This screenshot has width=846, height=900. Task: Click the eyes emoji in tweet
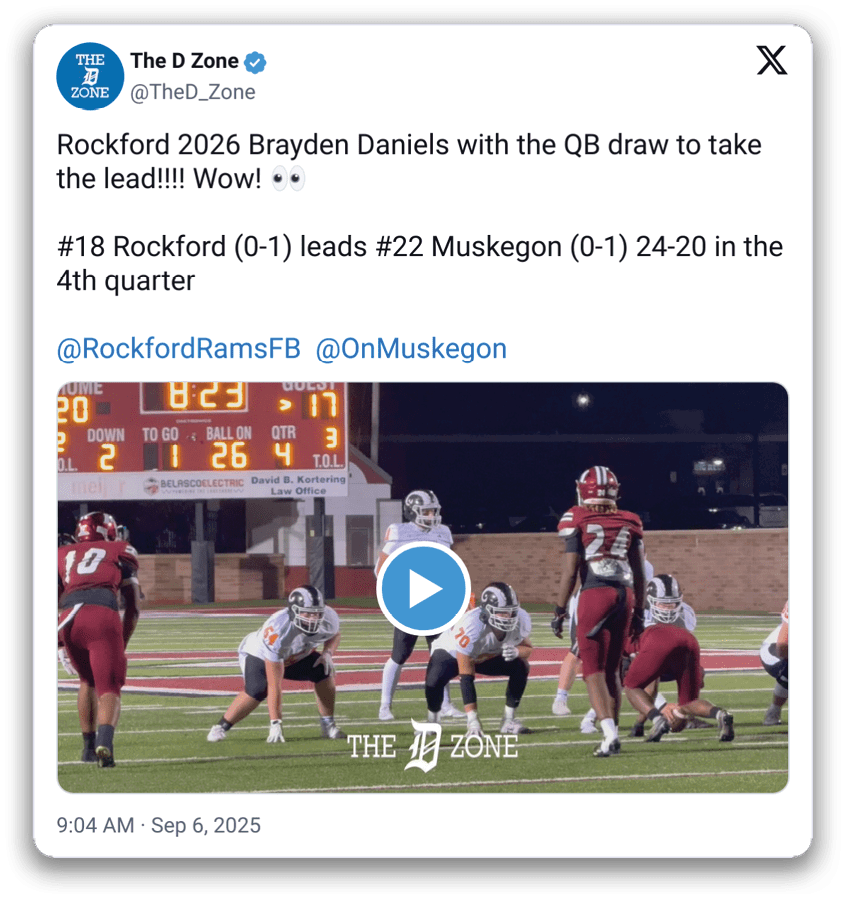point(288,180)
